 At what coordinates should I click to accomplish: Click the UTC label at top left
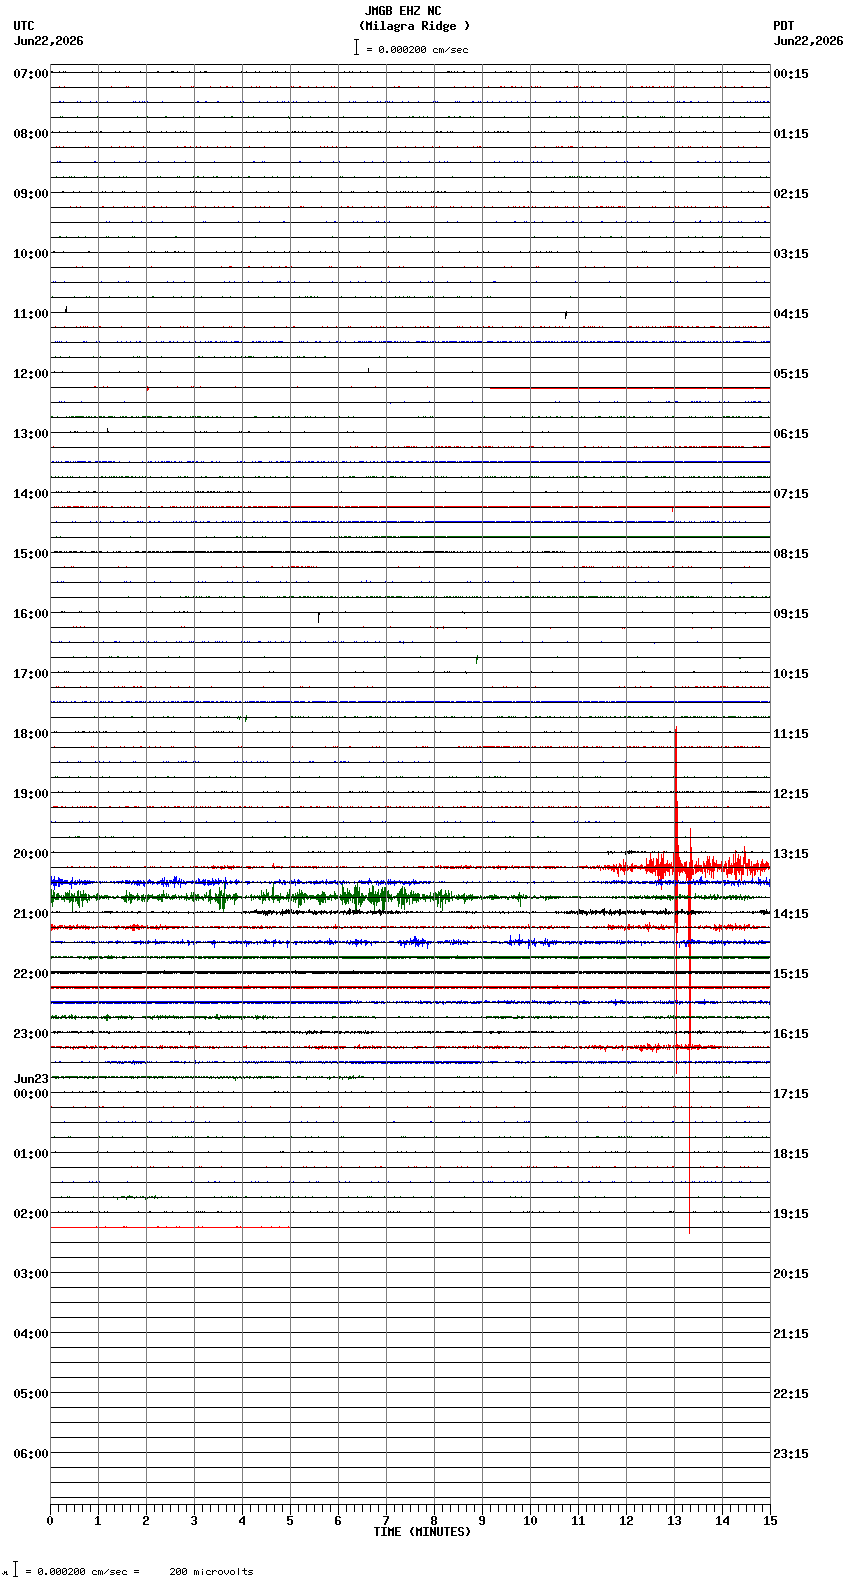24,26
